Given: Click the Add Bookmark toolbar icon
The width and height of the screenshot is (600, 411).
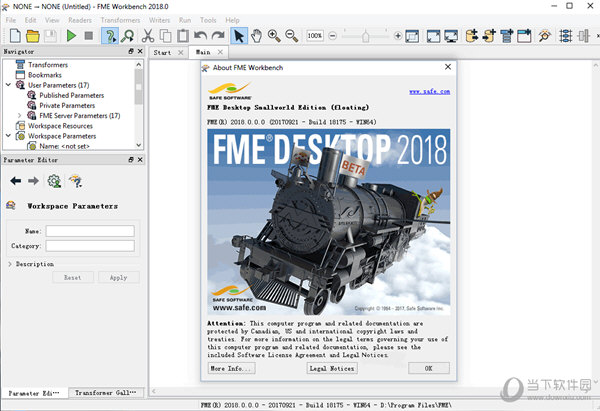Looking at the screenshot, I should click(524, 36).
